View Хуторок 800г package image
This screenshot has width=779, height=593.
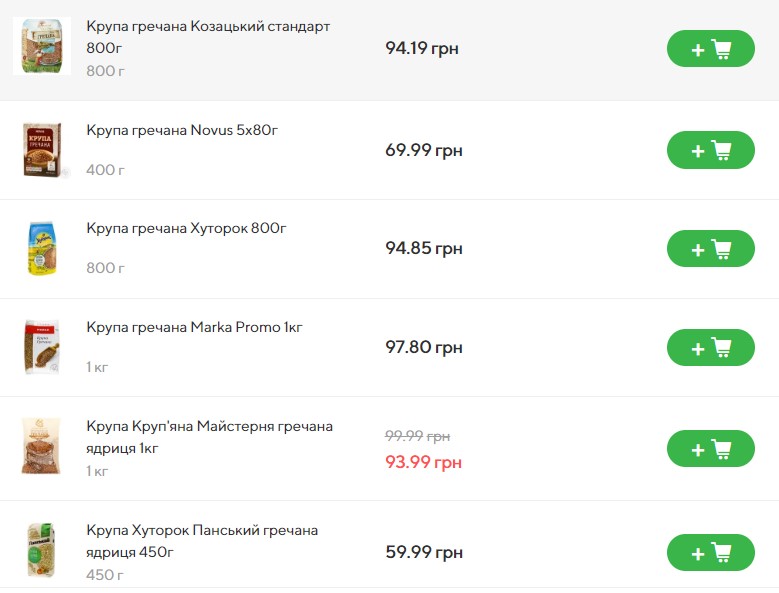pos(42,248)
